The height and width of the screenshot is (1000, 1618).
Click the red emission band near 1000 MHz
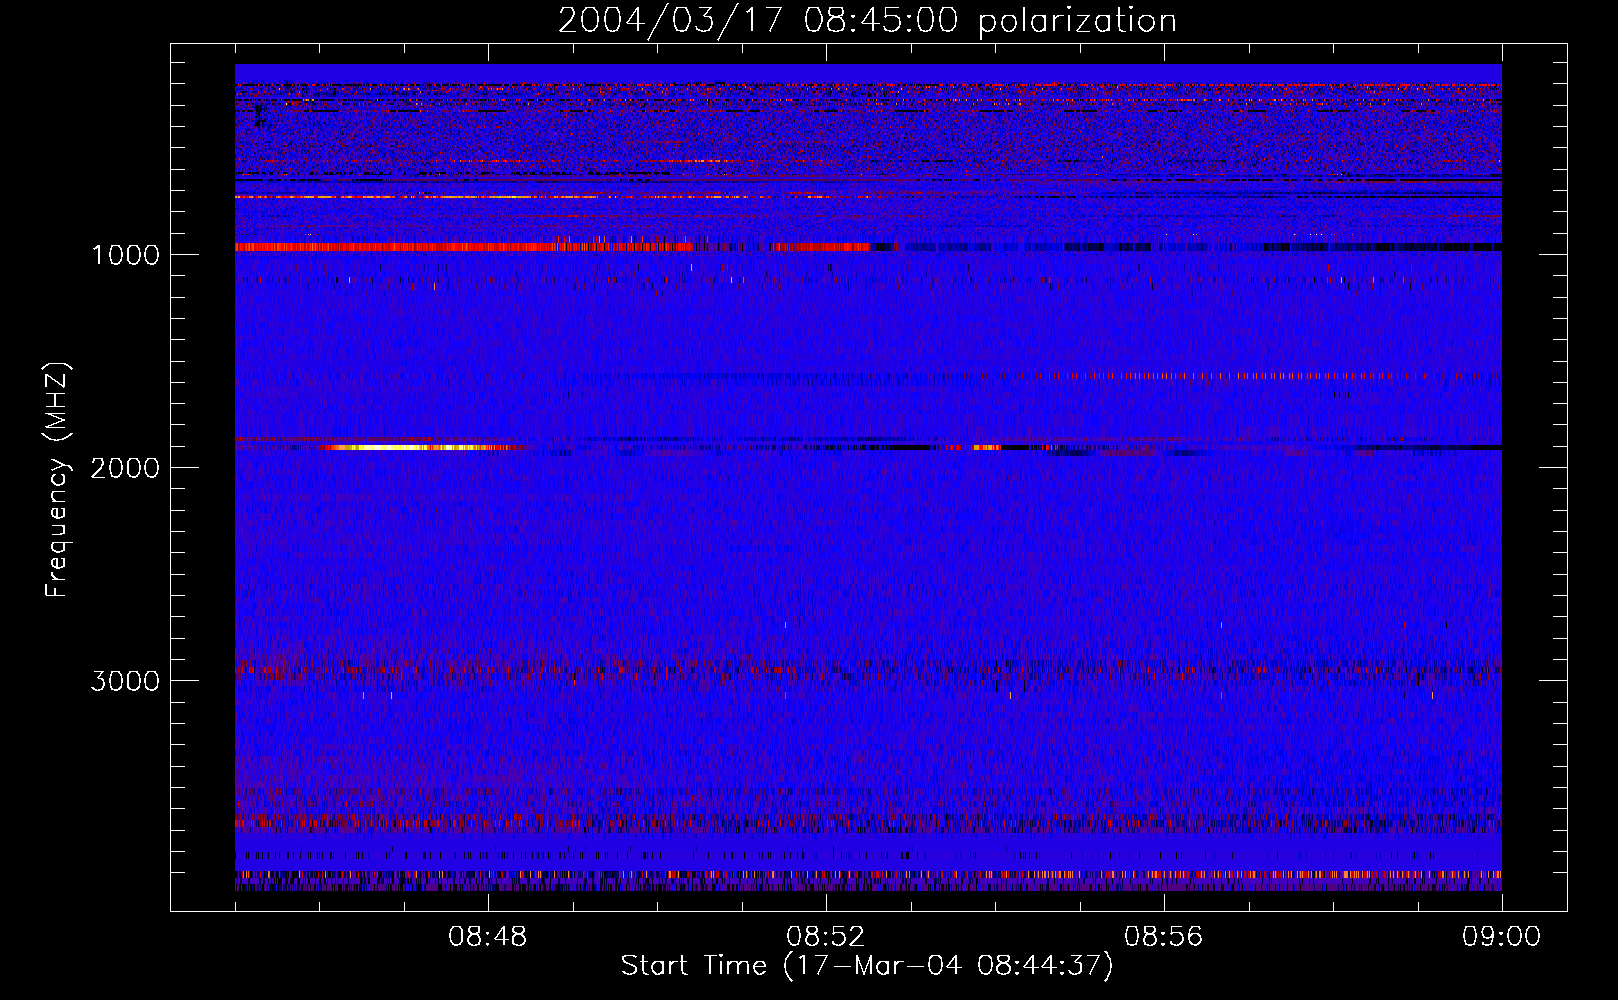[552, 247]
